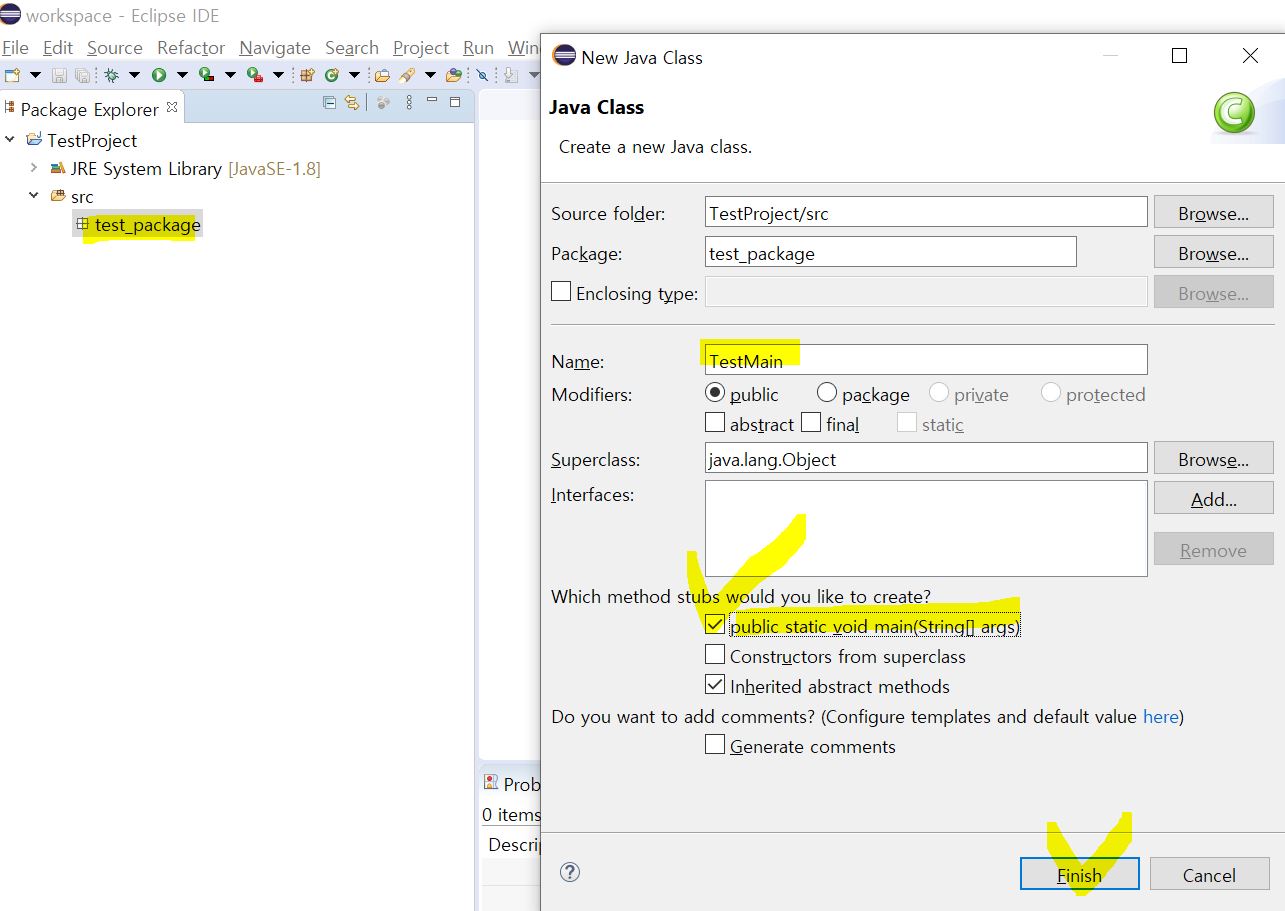
Task: Click the Cancel button
Action: (x=1209, y=874)
